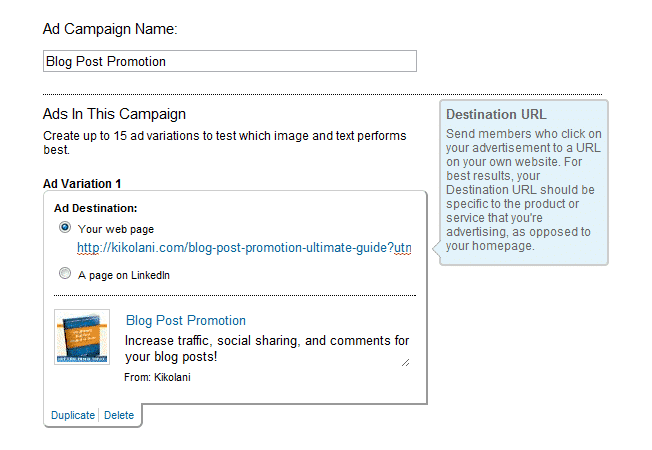
Task: Click the 'Destination URL' tooltip heading
Action: coord(496,114)
